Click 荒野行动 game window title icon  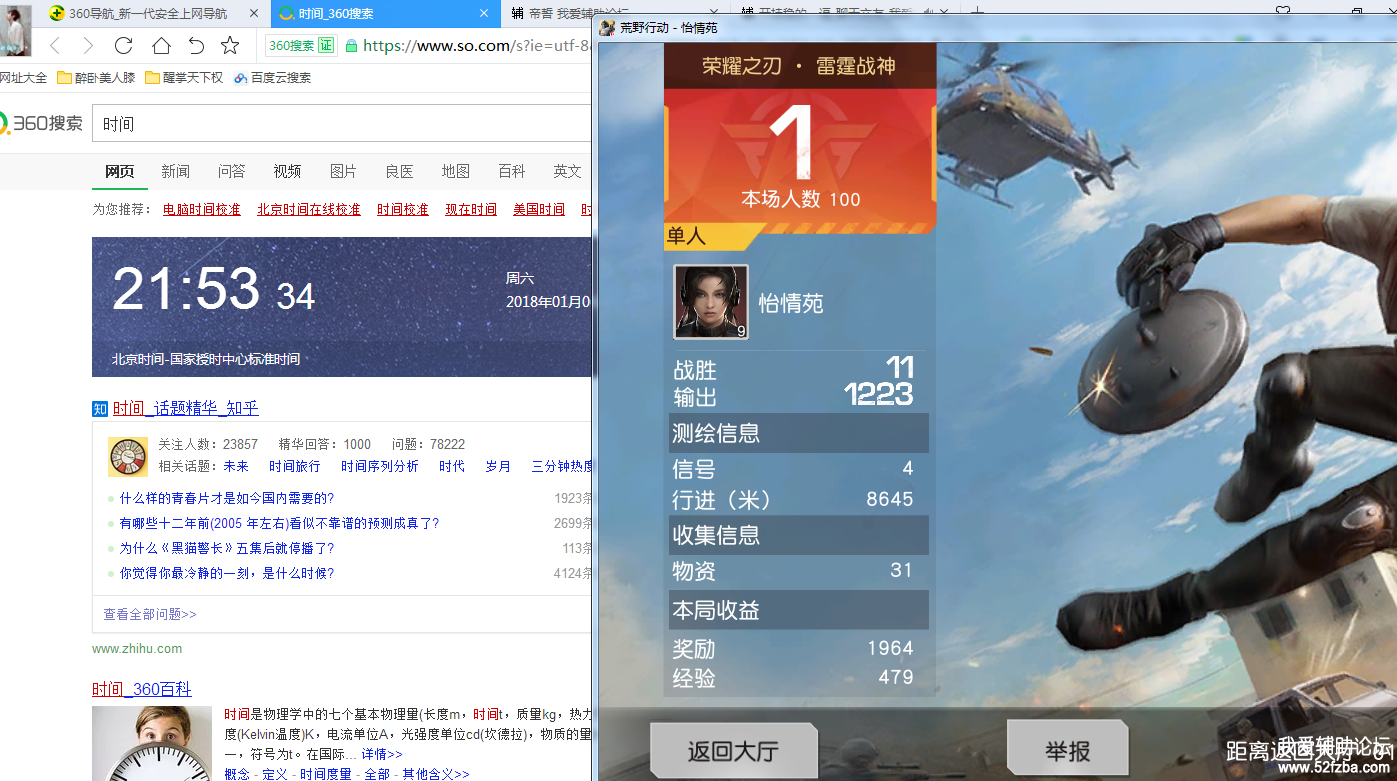click(x=607, y=27)
